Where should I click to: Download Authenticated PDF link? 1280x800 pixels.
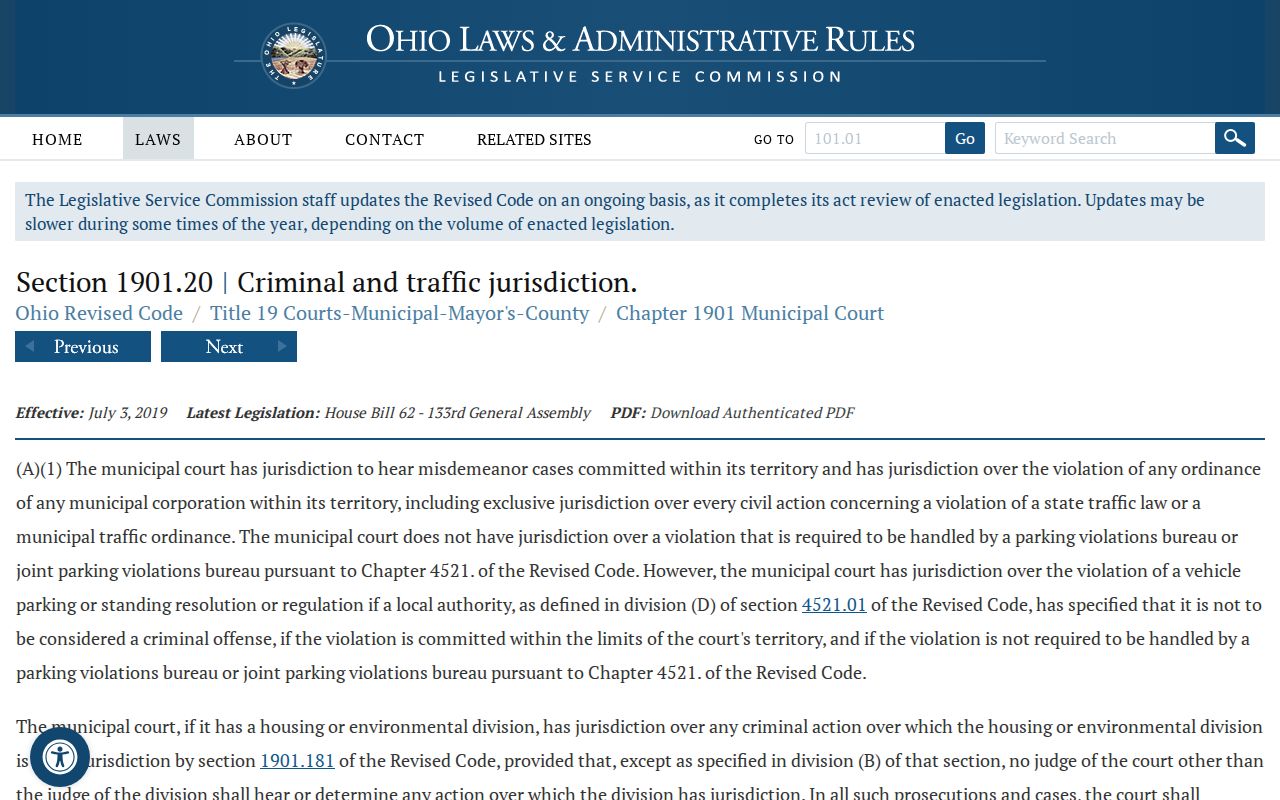point(752,412)
